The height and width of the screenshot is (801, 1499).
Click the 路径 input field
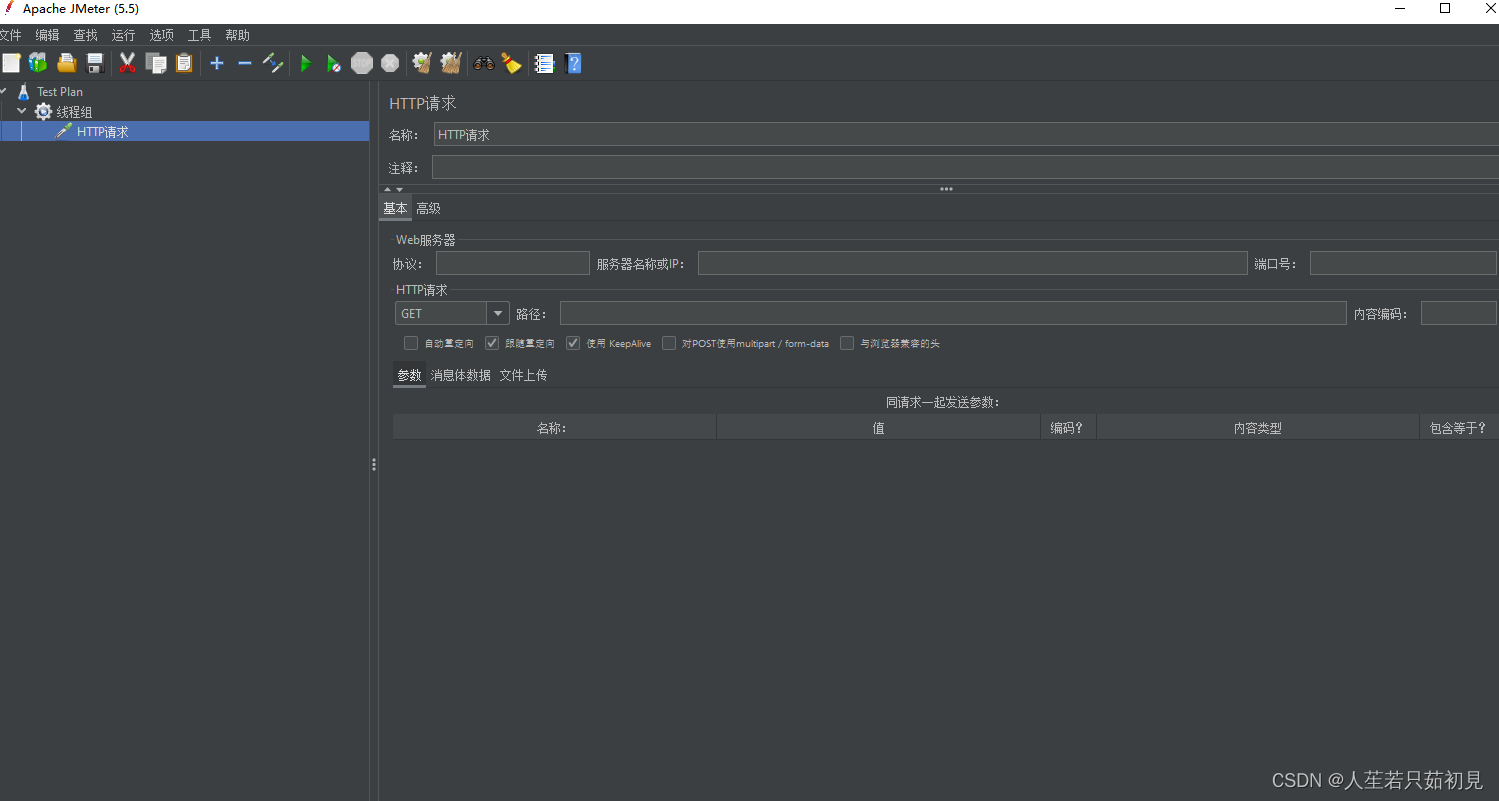click(x=953, y=313)
